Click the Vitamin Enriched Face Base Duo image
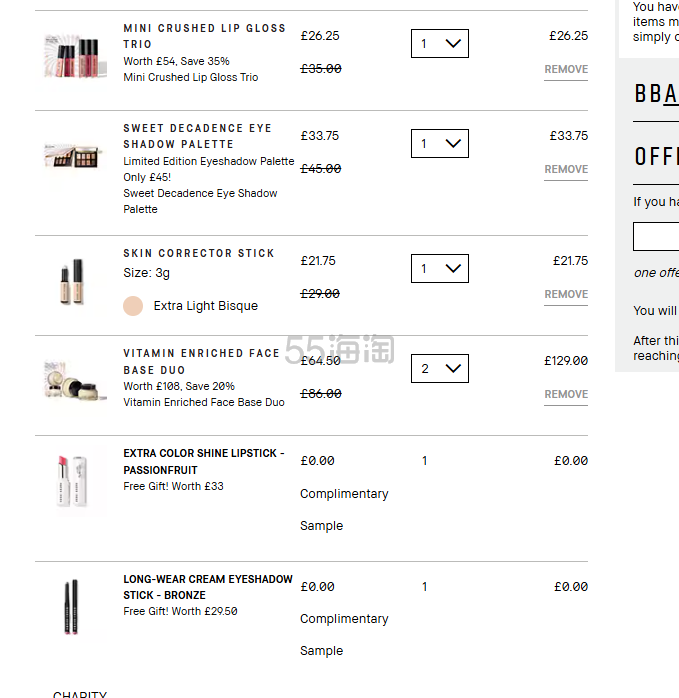Viewport: 679px width, 698px height. (x=72, y=380)
